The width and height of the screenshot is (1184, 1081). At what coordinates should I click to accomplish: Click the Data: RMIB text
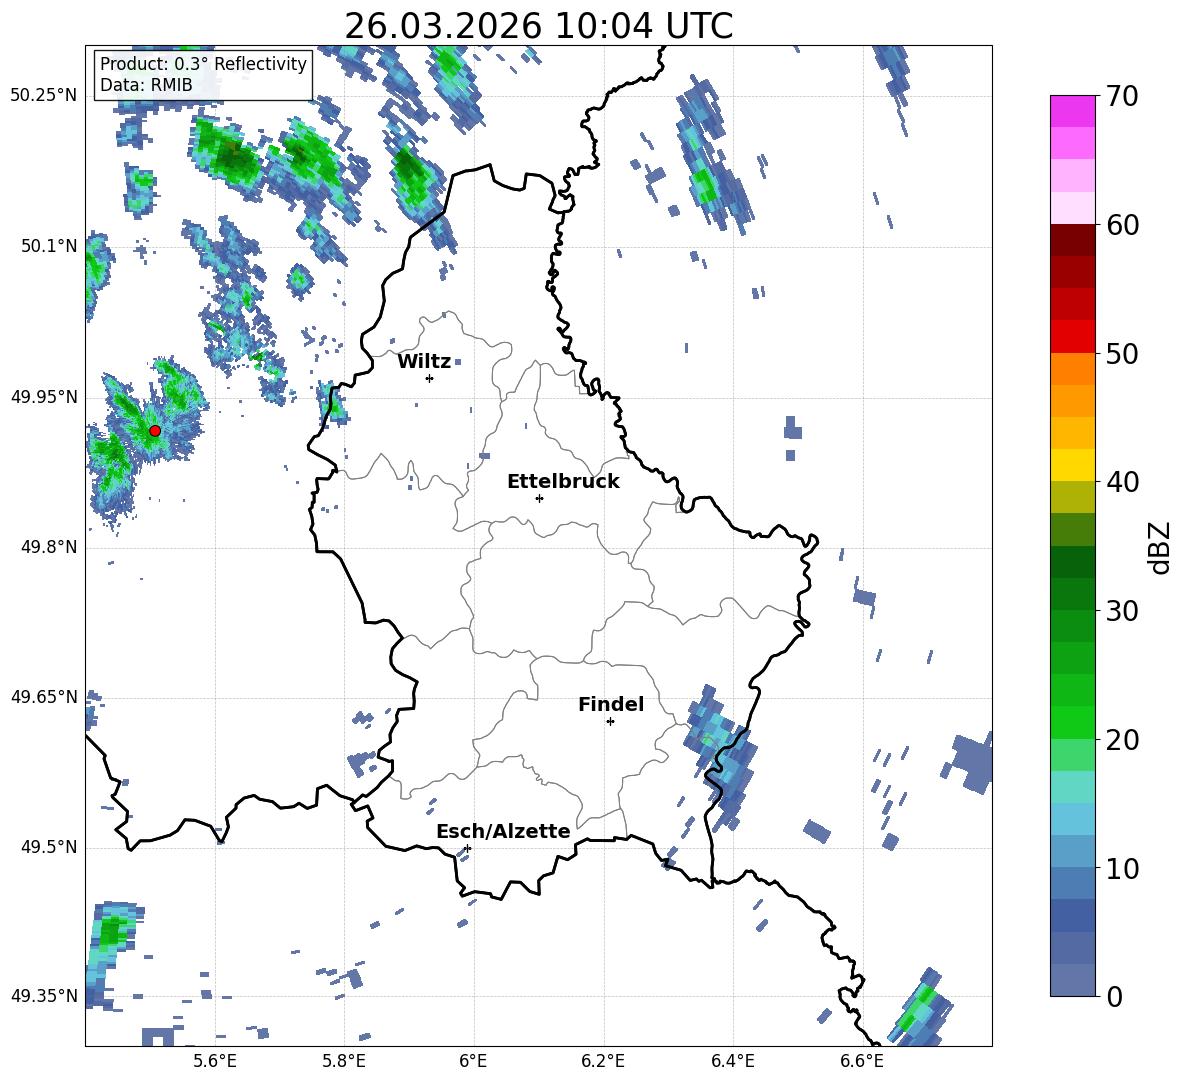pos(146,85)
